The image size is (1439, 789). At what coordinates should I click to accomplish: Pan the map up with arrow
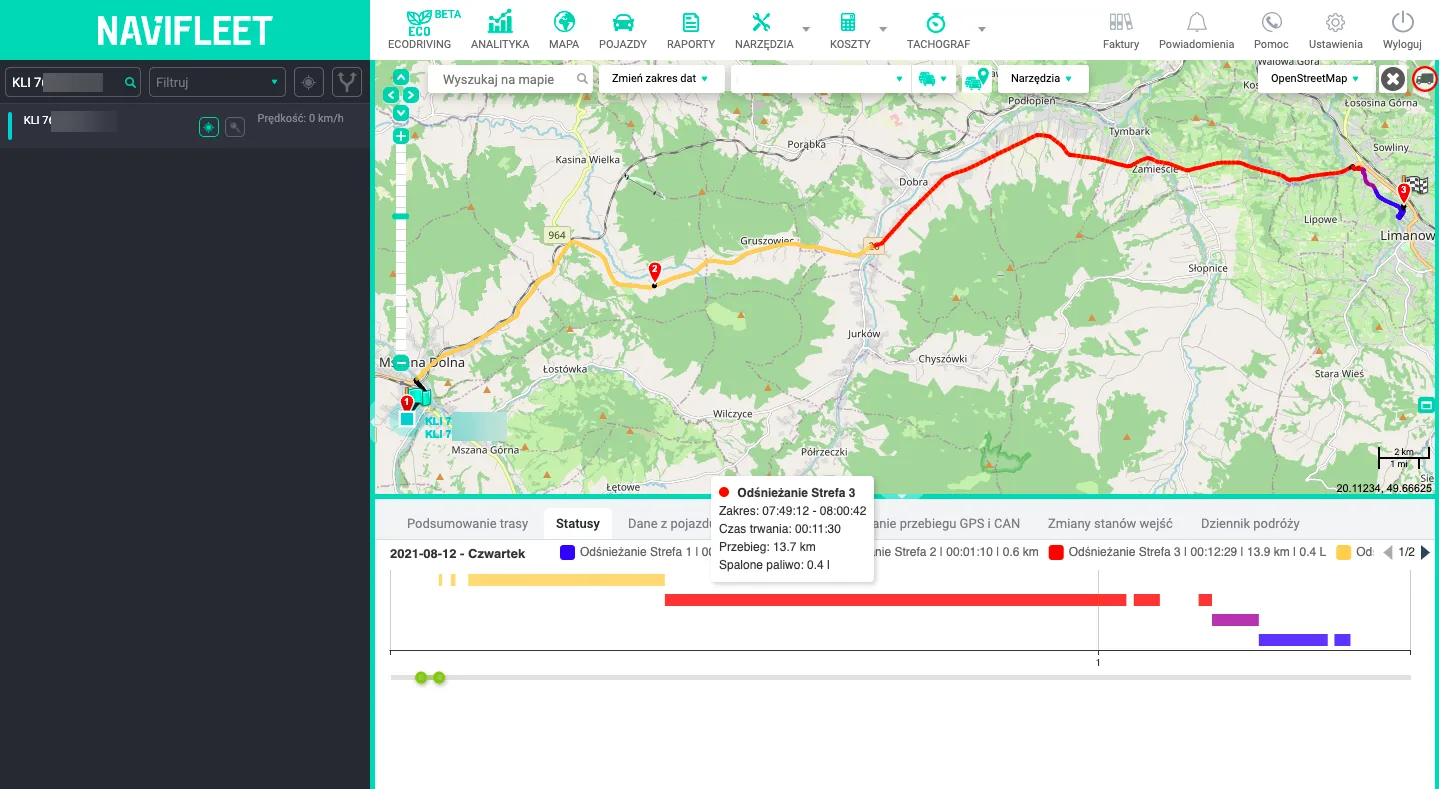point(401,77)
